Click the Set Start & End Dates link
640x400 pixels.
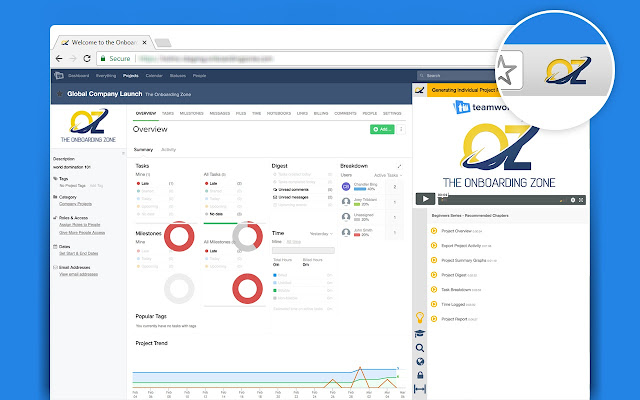point(79,253)
